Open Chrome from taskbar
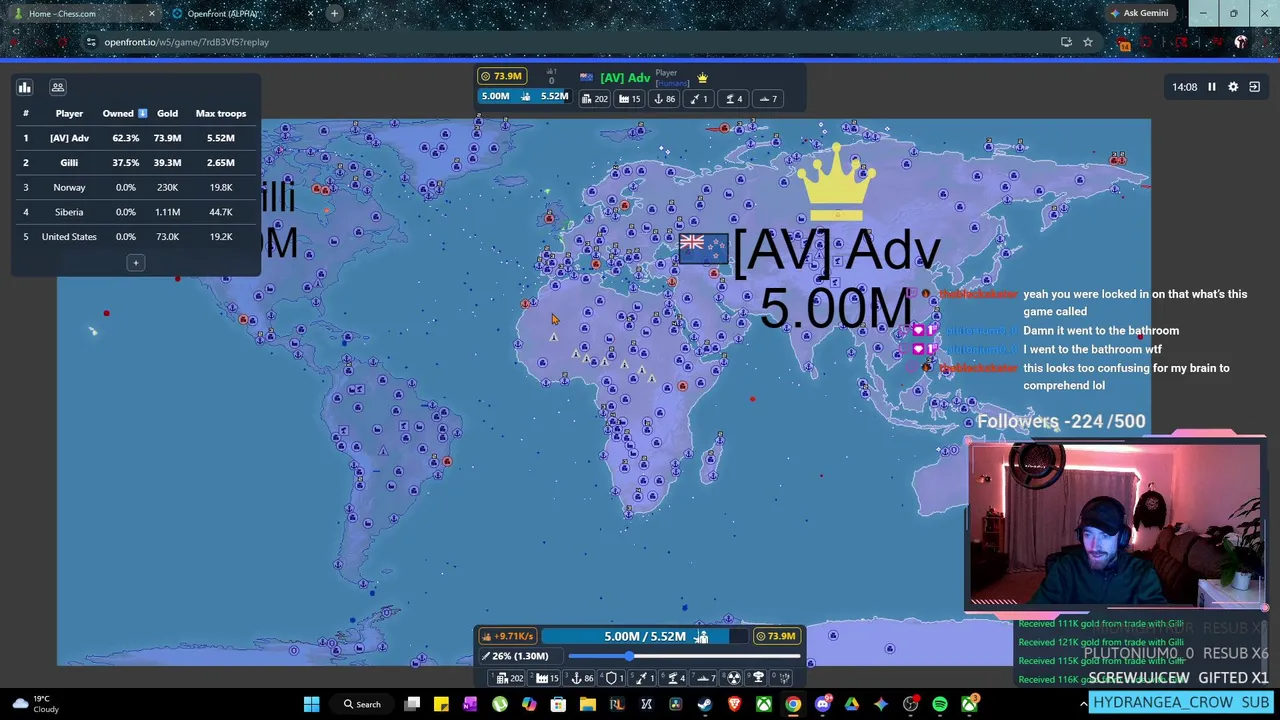 pos(793,705)
